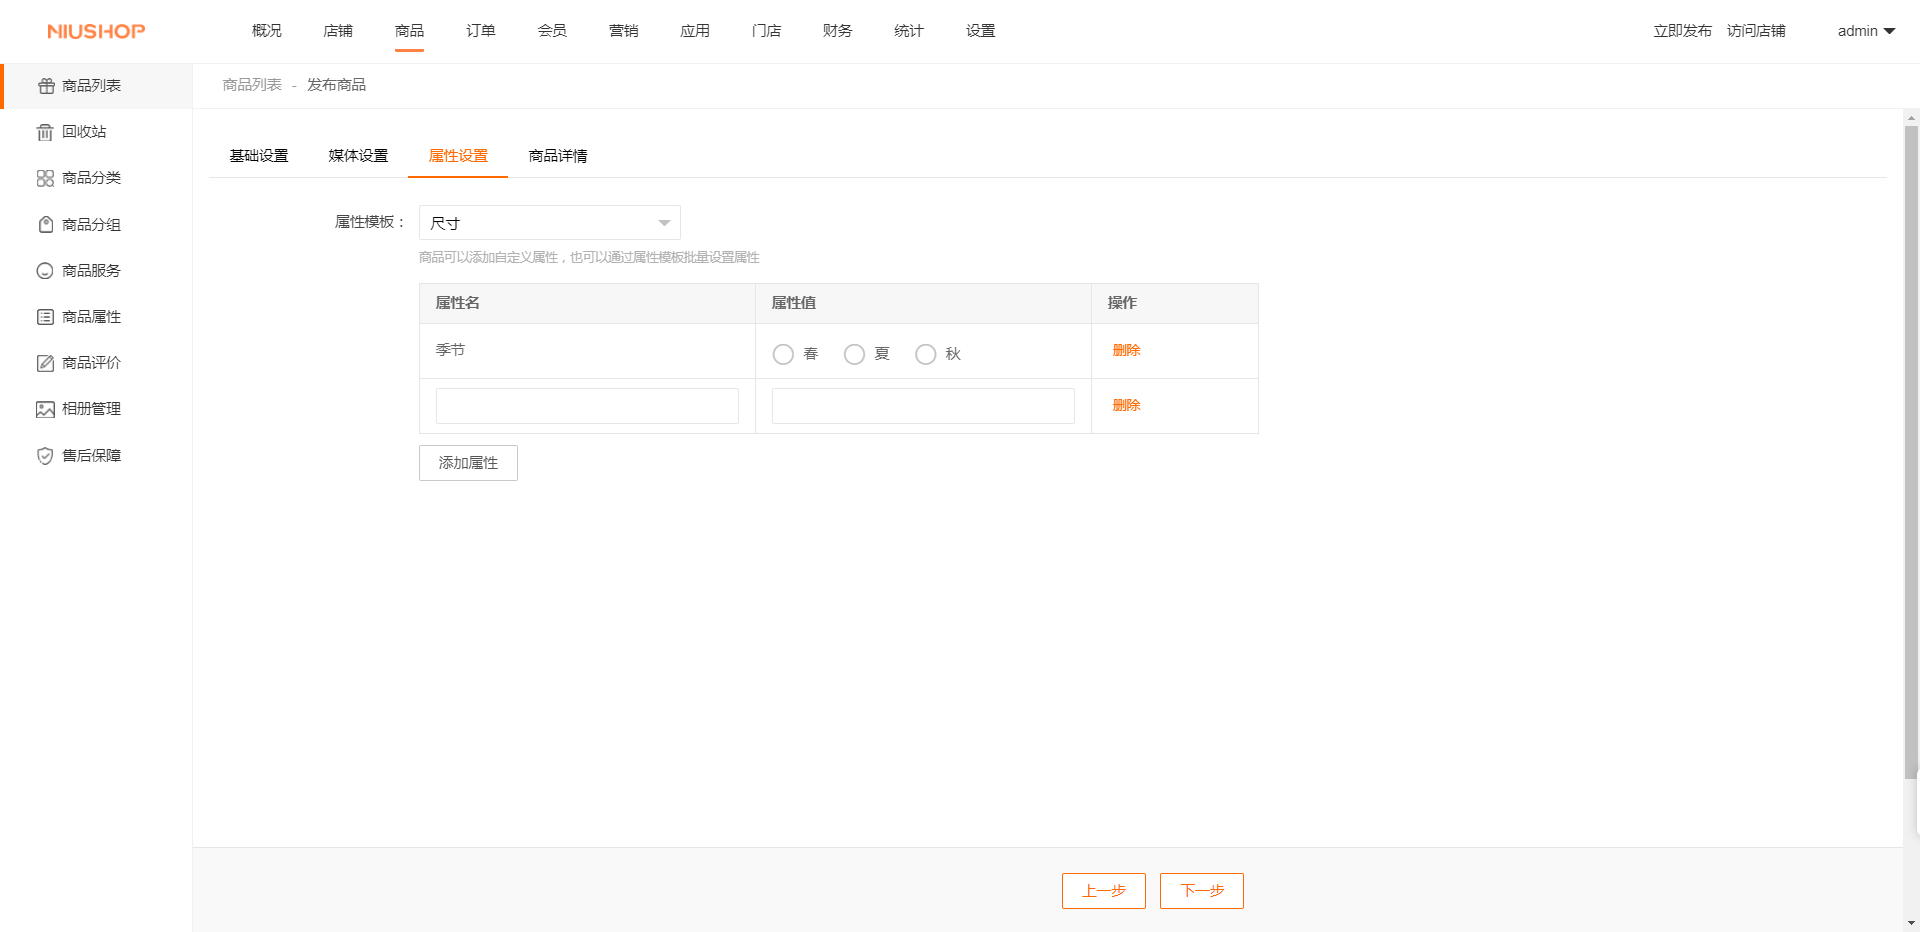Open the 店铺 top menu
This screenshot has height=932, width=1920.
(338, 31)
